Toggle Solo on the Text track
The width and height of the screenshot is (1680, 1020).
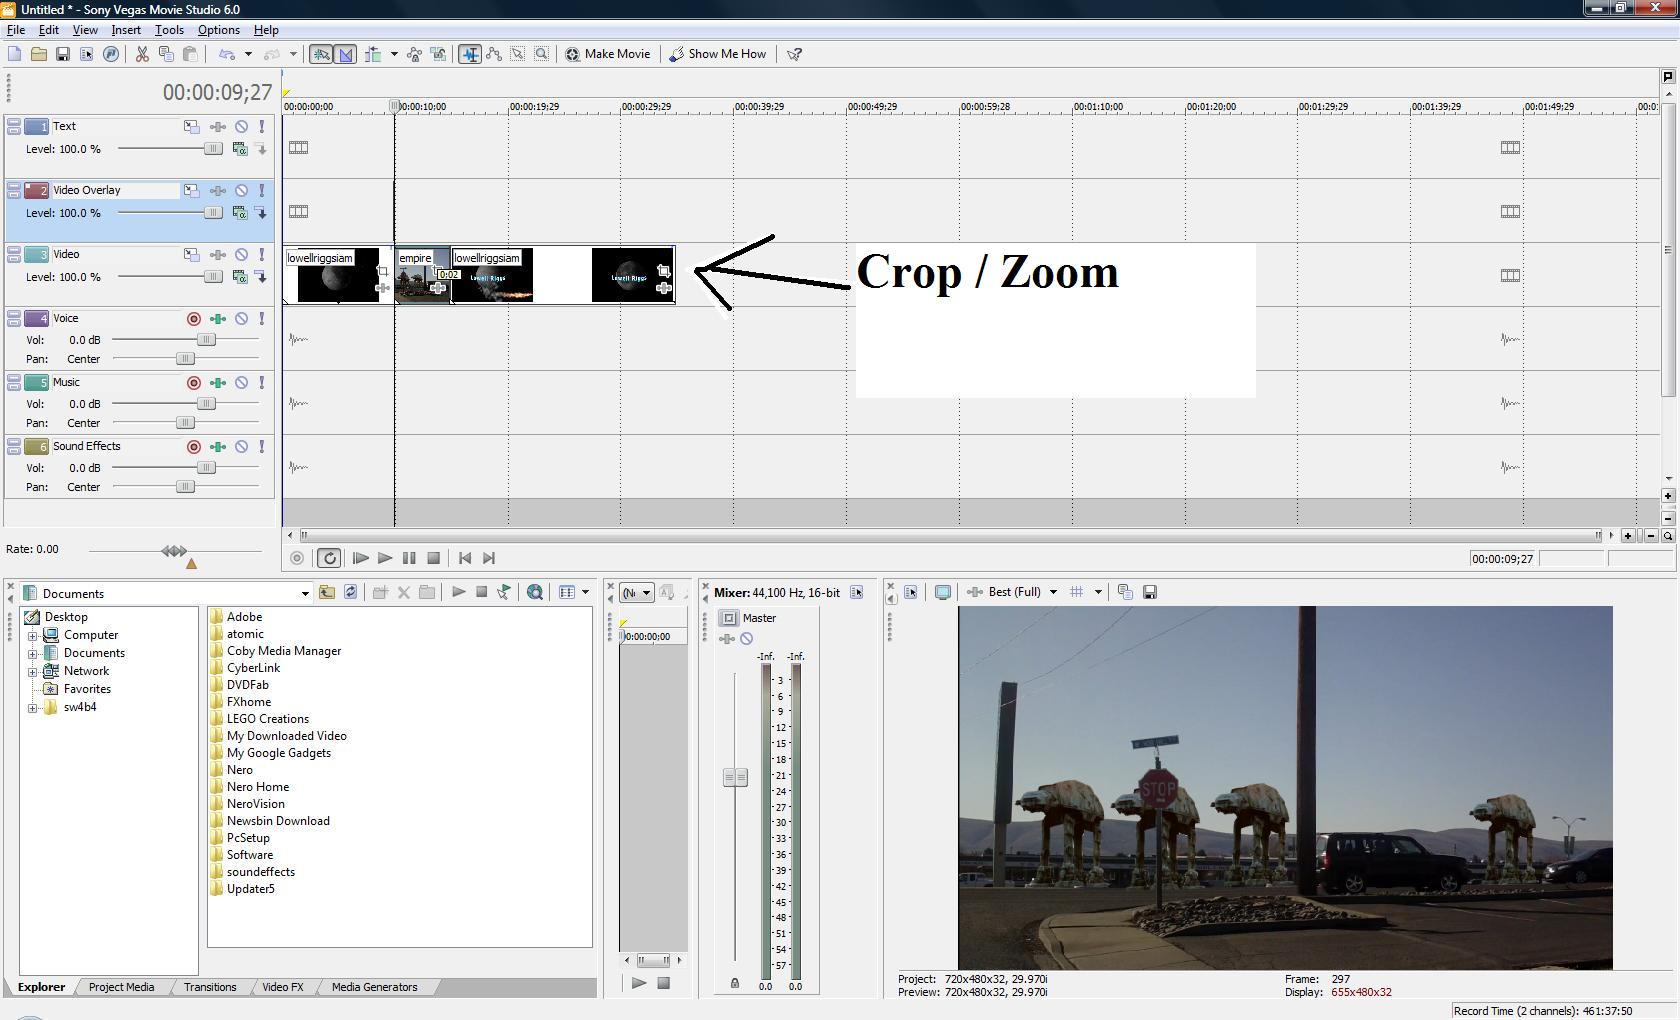[262, 127]
